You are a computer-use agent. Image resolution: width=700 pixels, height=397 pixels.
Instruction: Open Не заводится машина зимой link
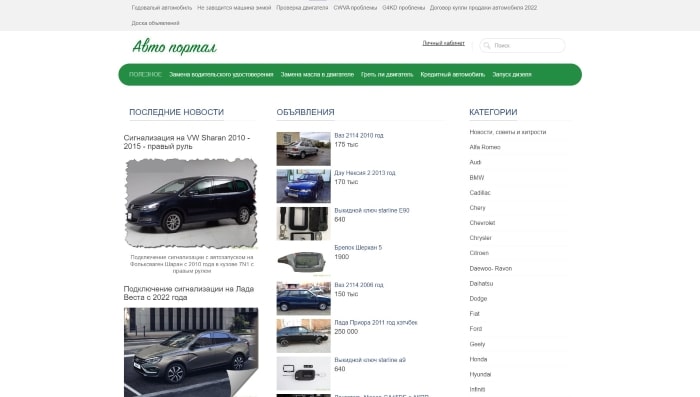pos(234,8)
